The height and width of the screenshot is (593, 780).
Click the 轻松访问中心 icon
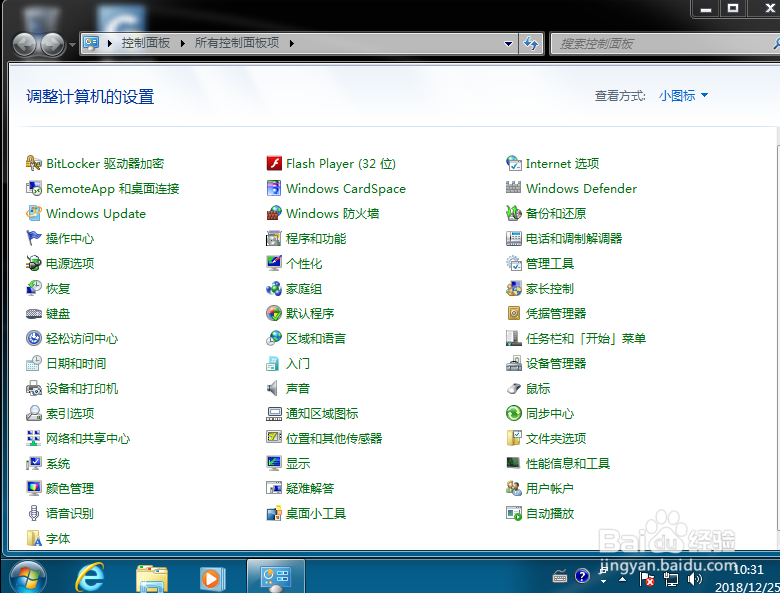[34, 338]
